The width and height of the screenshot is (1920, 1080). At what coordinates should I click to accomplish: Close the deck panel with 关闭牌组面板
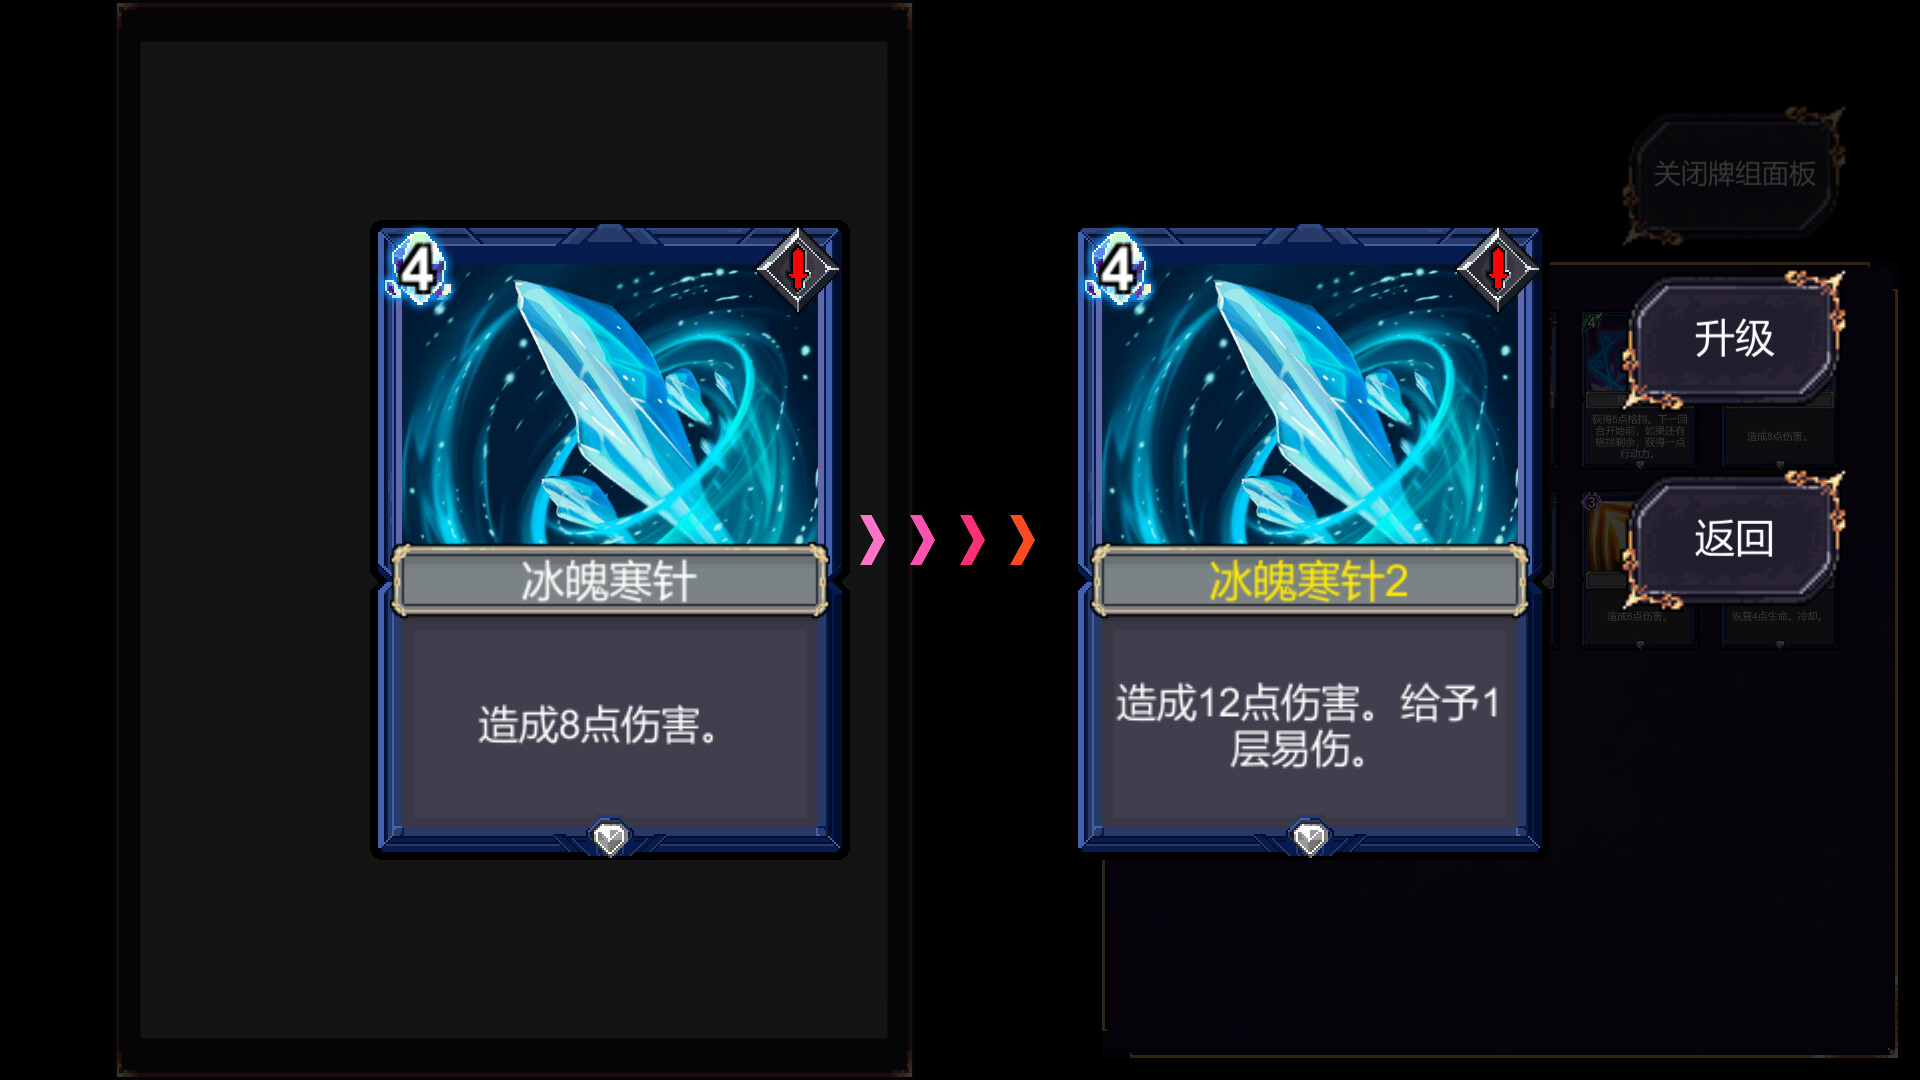[x=1734, y=174]
